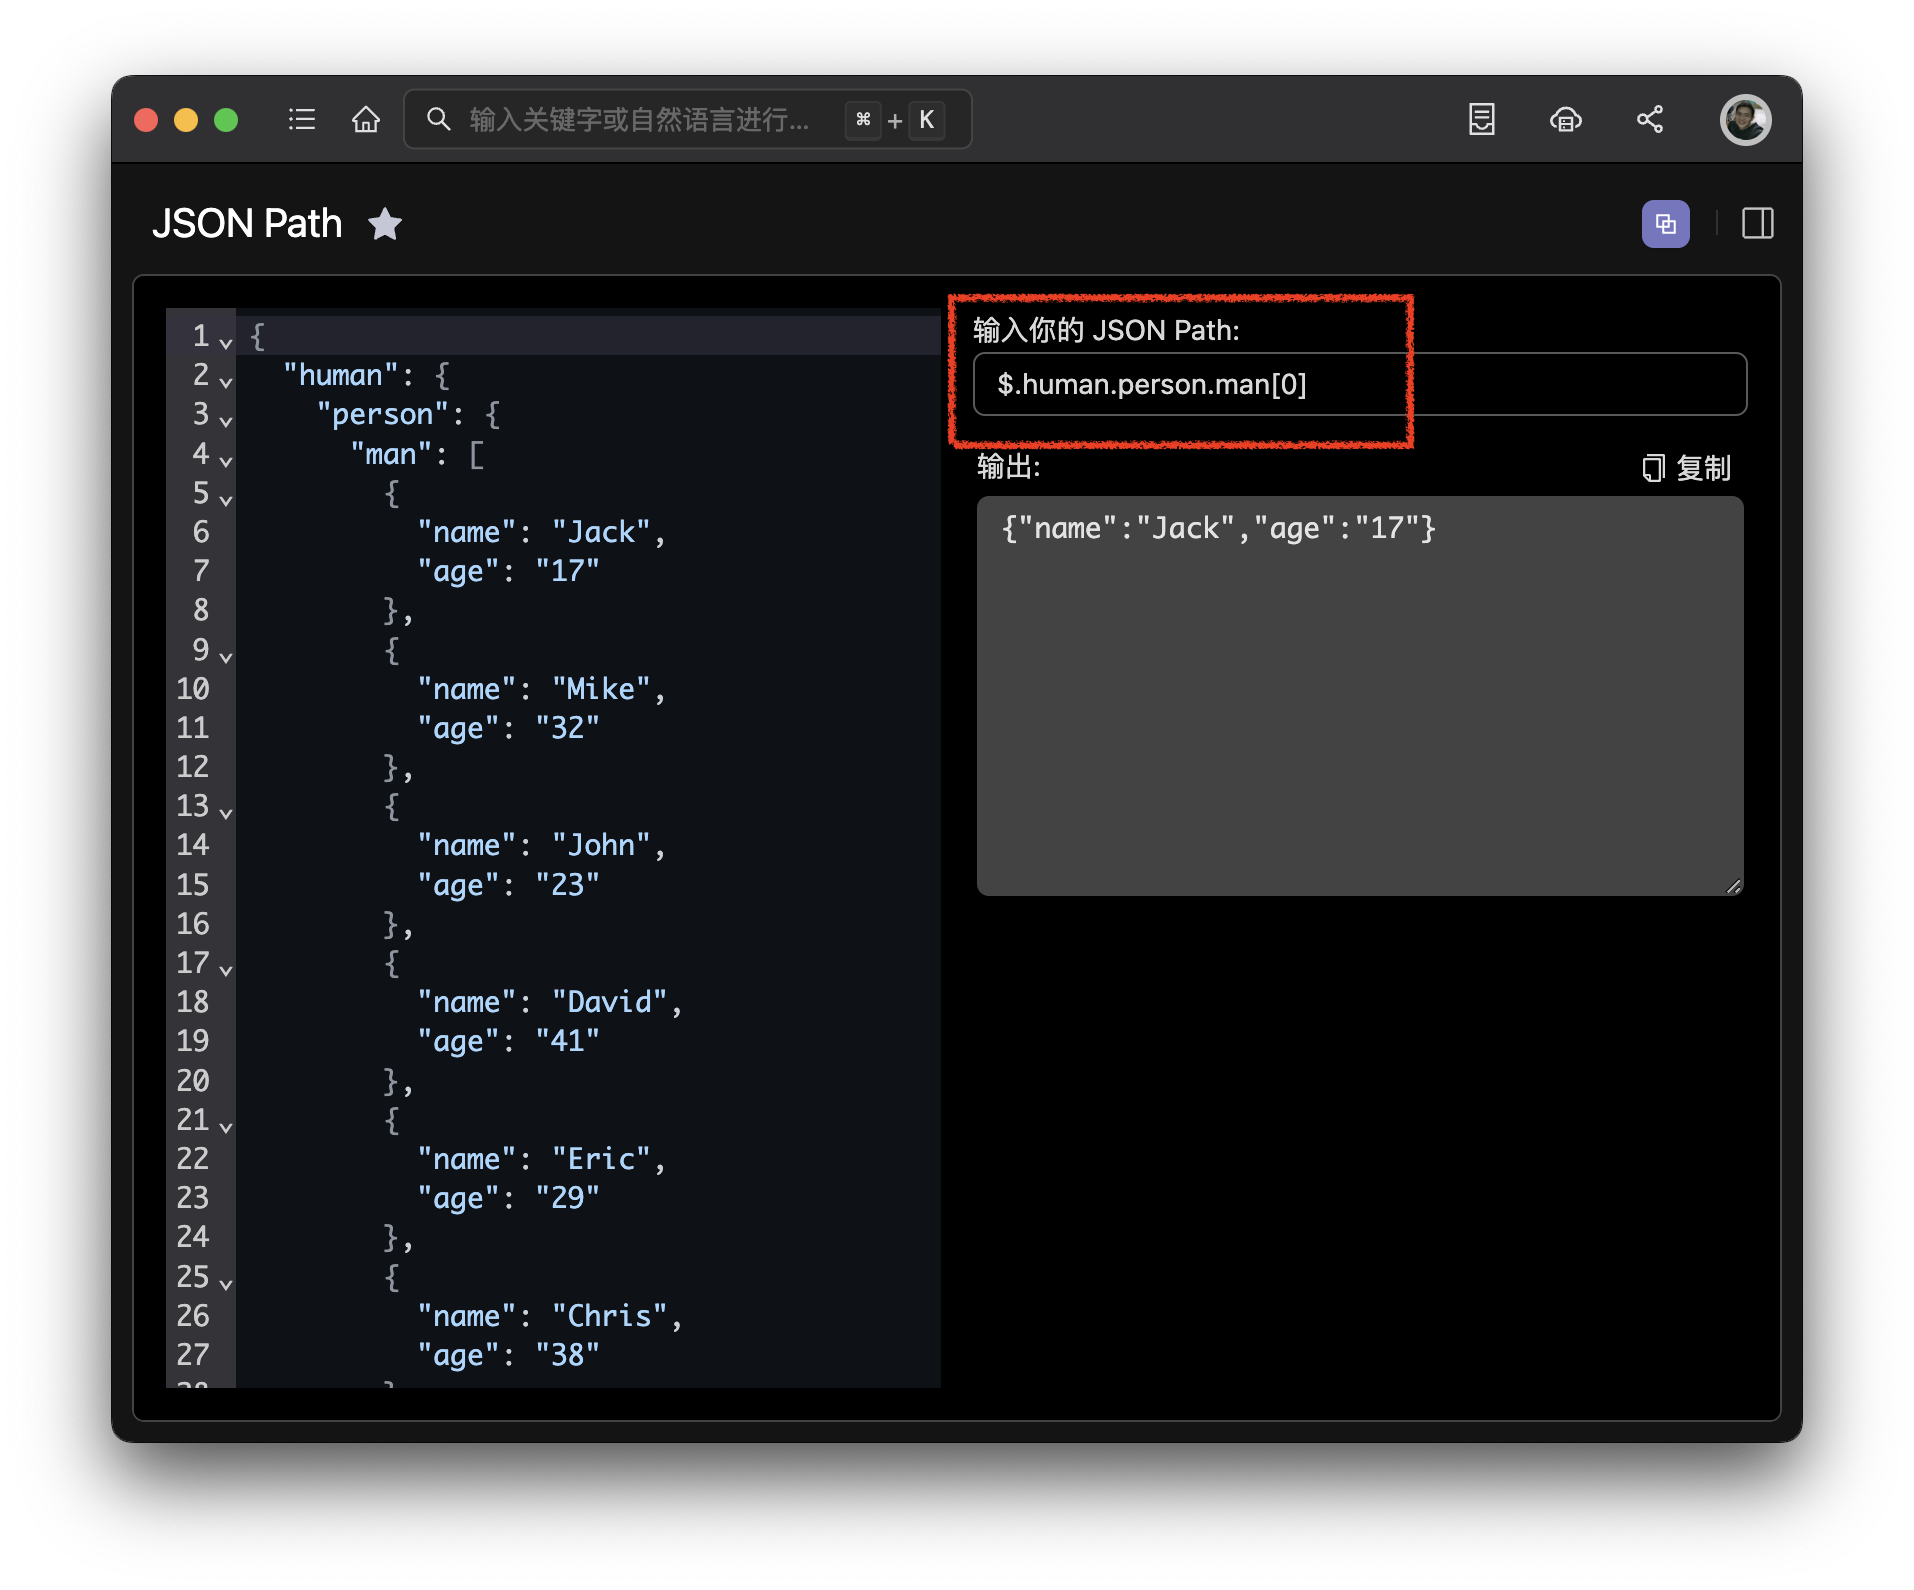Screen dimensions: 1914x1590
Task: Click the age value "41" on line 19
Action: click(567, 1041)
